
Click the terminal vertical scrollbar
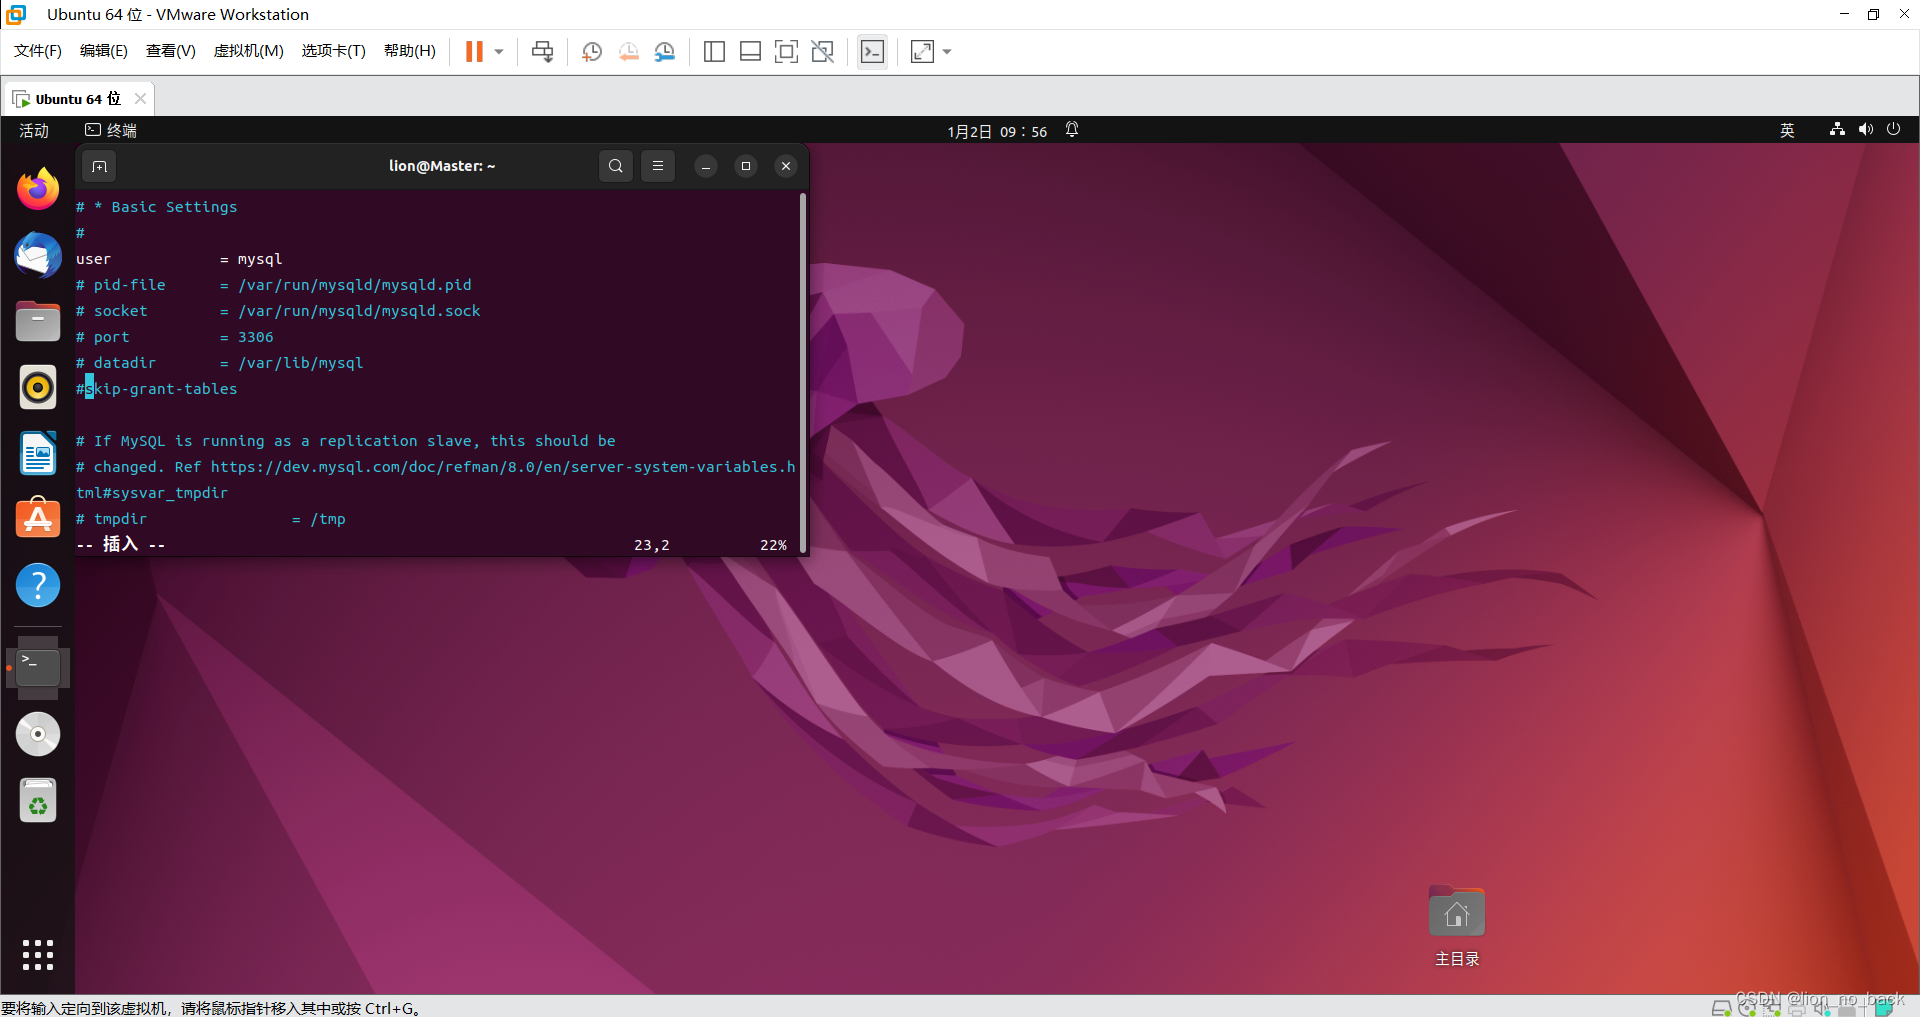coord(802,372)
